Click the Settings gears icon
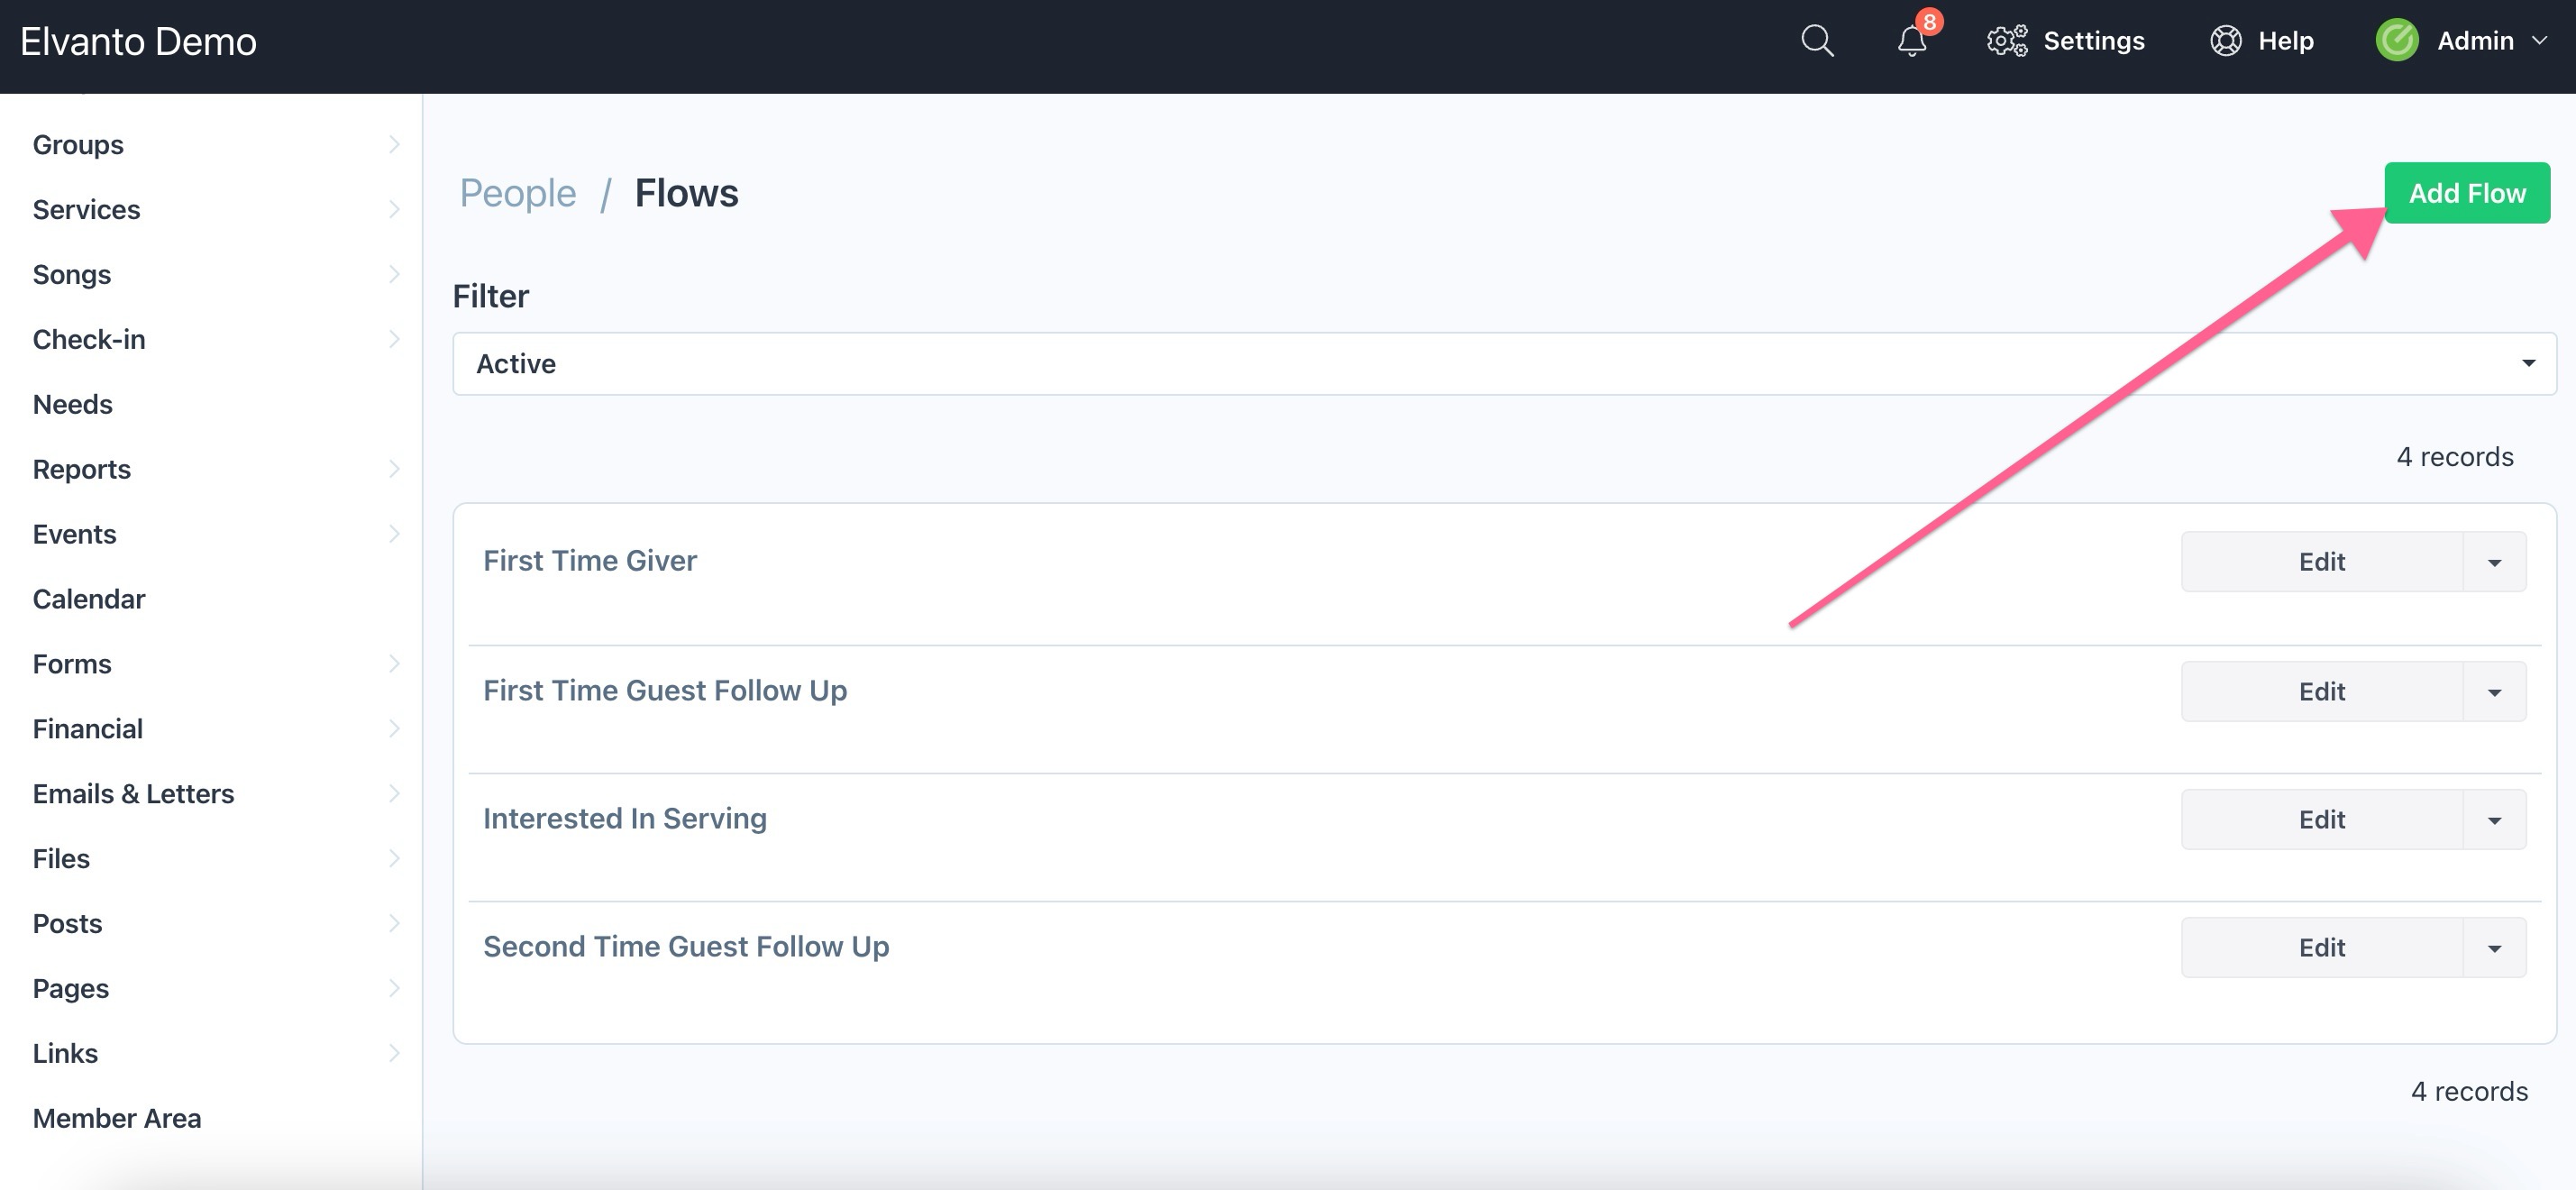The height and width of the screenshot is (1190, 2576). [x=2007, y=41]
